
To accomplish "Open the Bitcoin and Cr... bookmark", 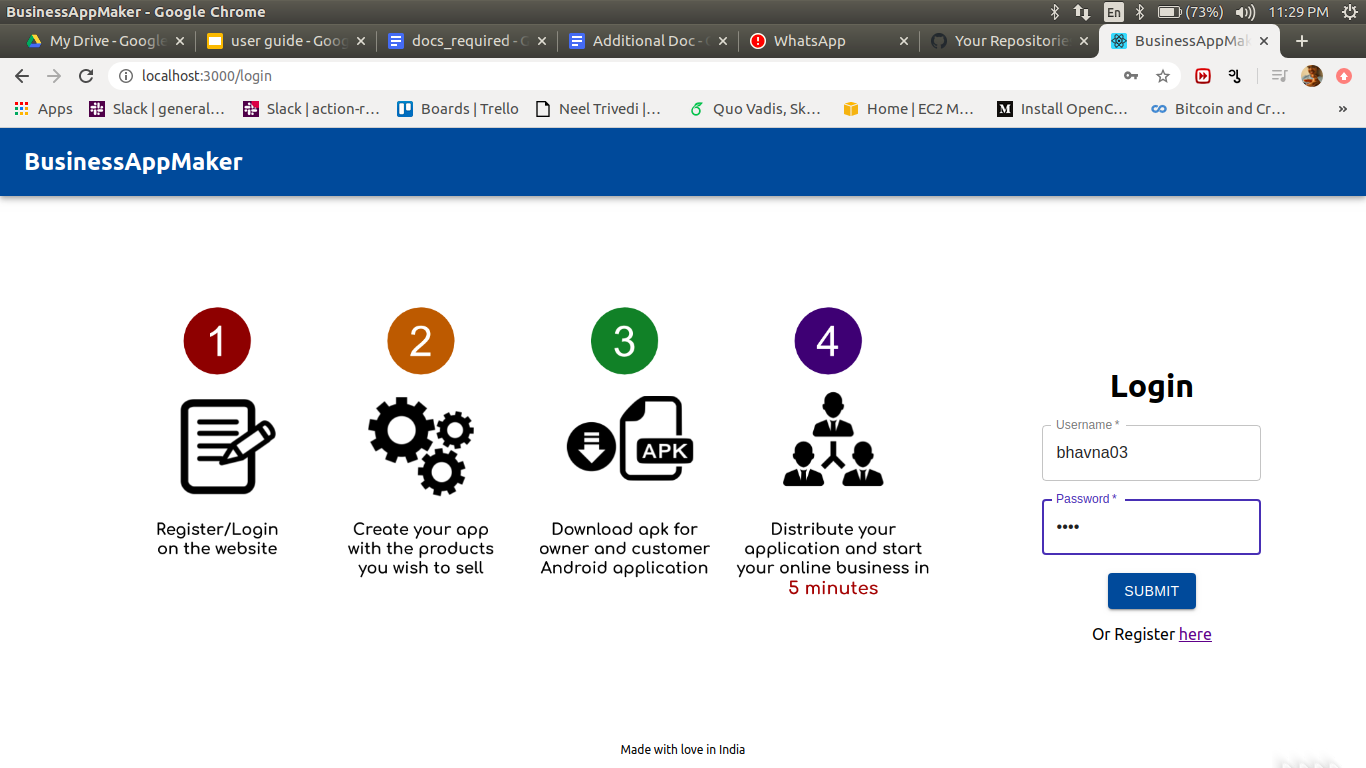I will click(x=1218, y=109).
